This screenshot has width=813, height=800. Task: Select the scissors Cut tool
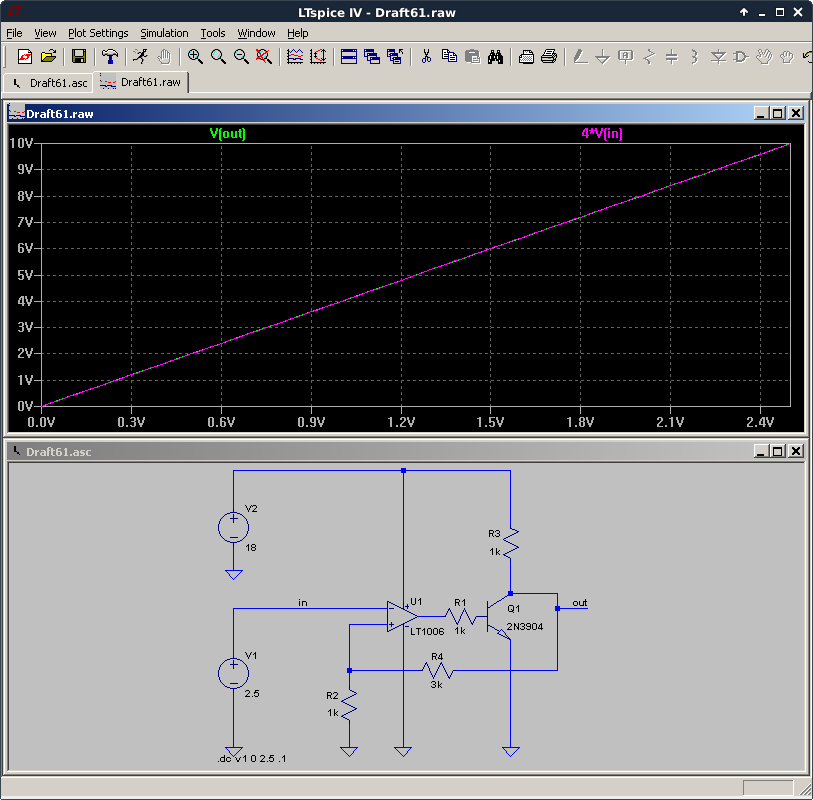point(426,57)
